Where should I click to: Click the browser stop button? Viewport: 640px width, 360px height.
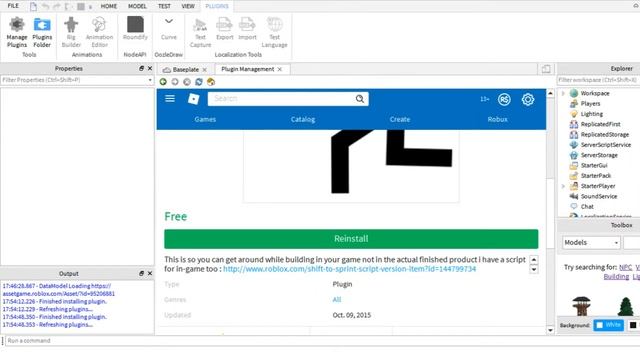[187, 82]
